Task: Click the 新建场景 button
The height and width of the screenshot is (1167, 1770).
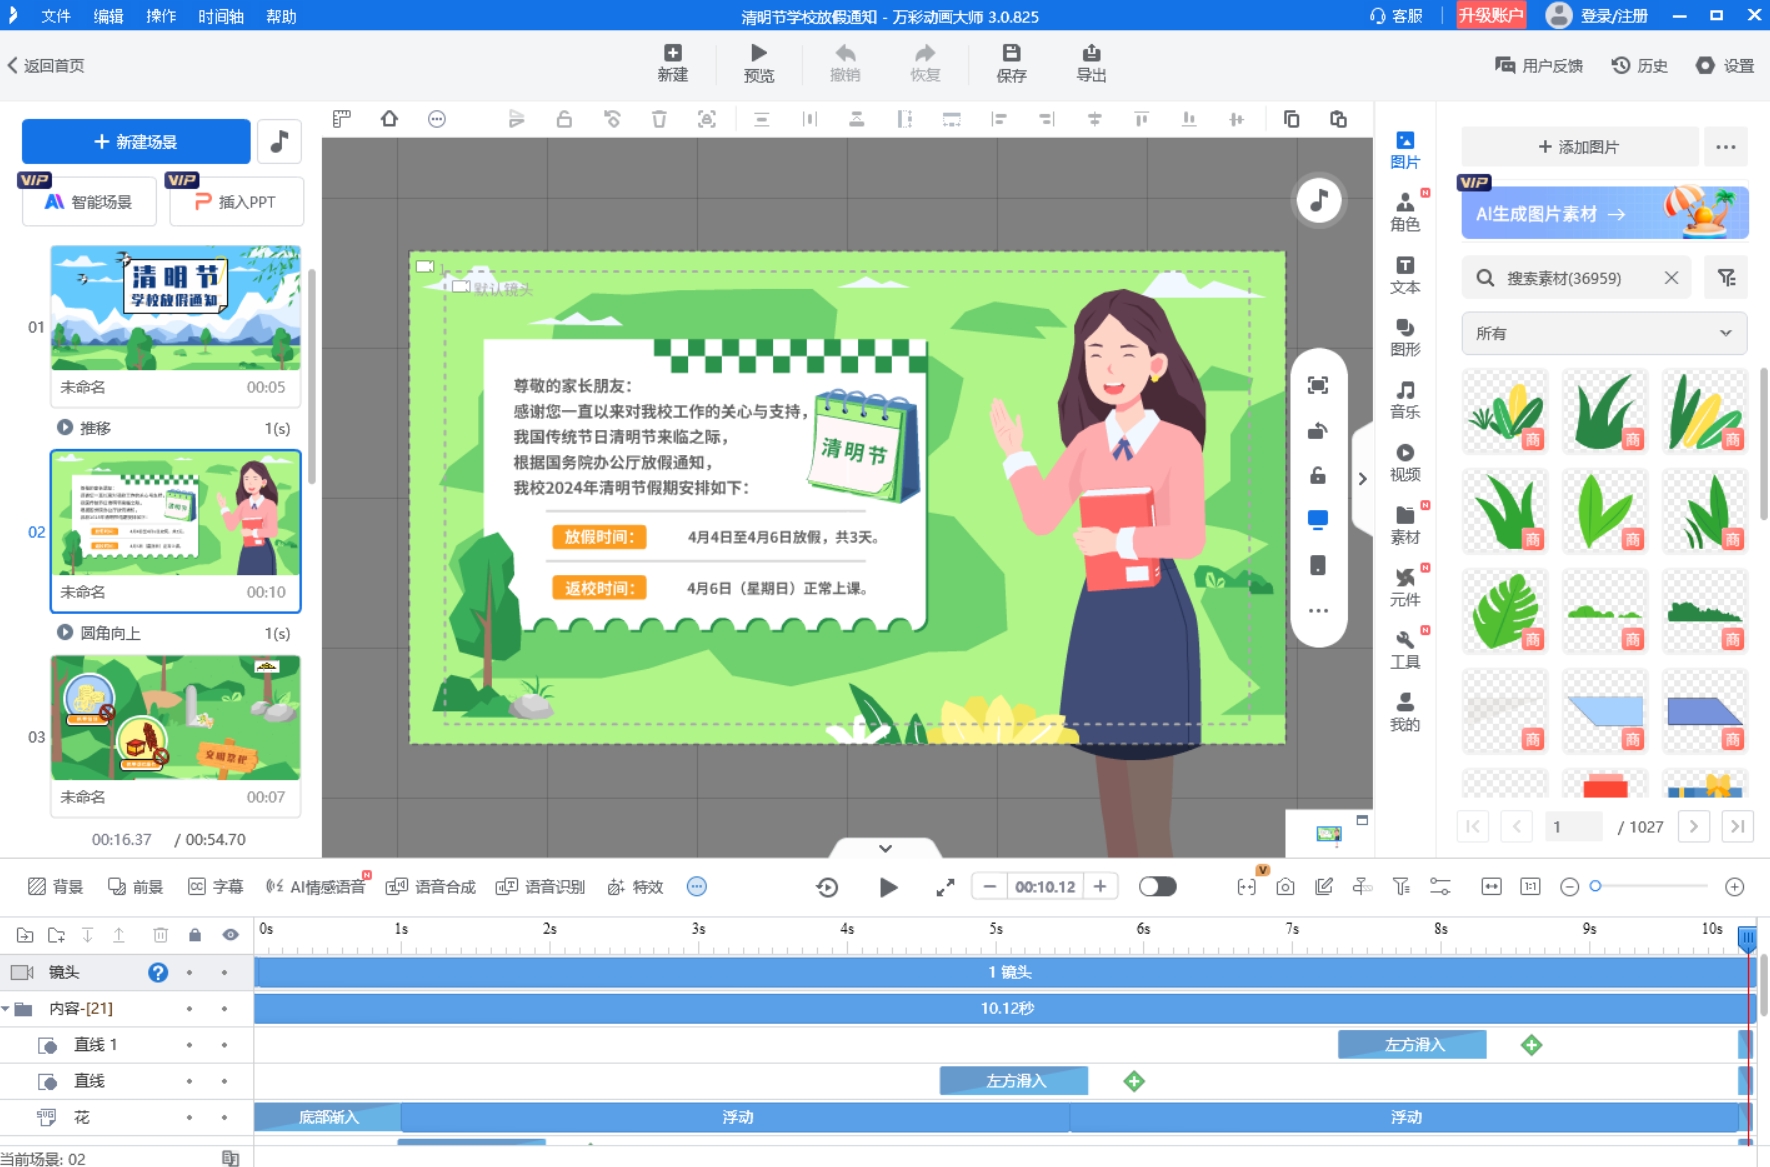Action: pyautogui.click(x=136, y=142)
